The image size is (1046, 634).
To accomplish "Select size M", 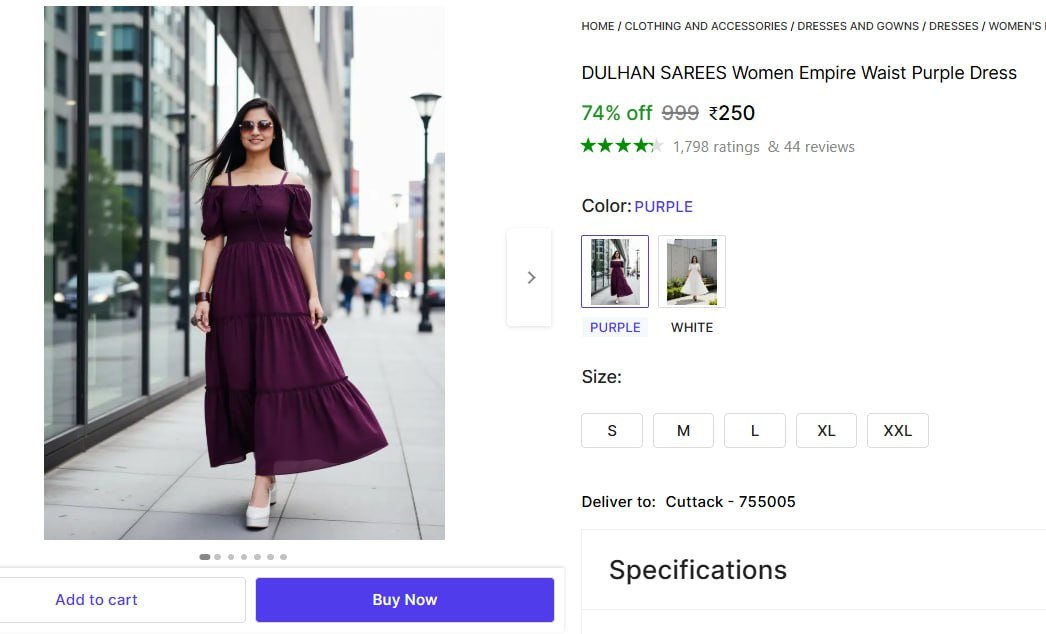I will tap(683, 430).
